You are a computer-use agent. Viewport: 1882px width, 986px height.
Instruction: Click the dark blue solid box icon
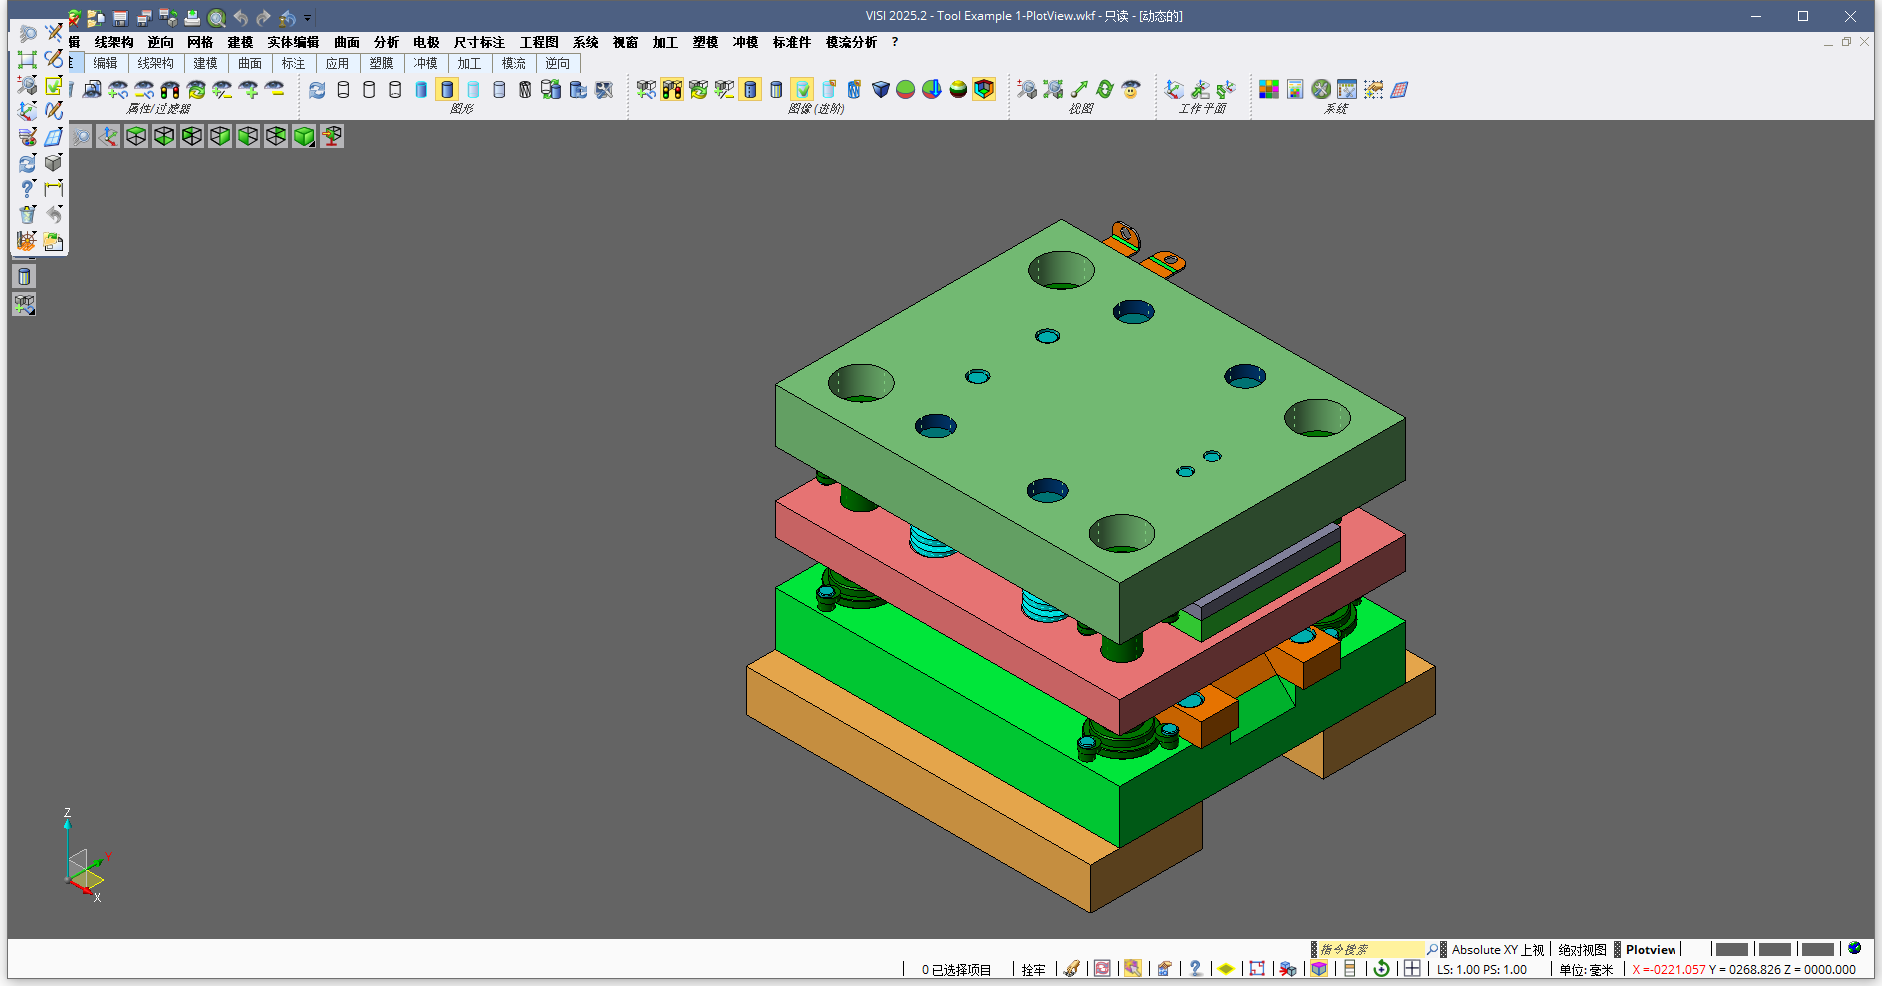tap(880, 90)
